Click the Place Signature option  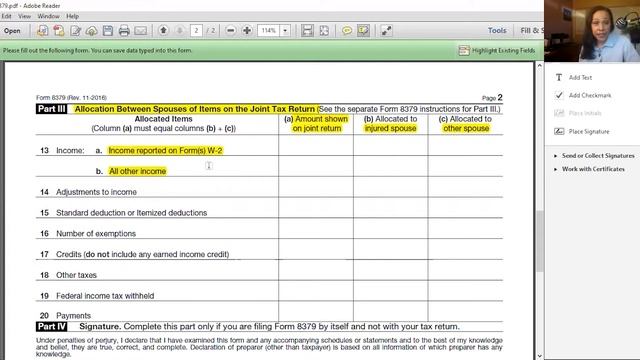582,131
